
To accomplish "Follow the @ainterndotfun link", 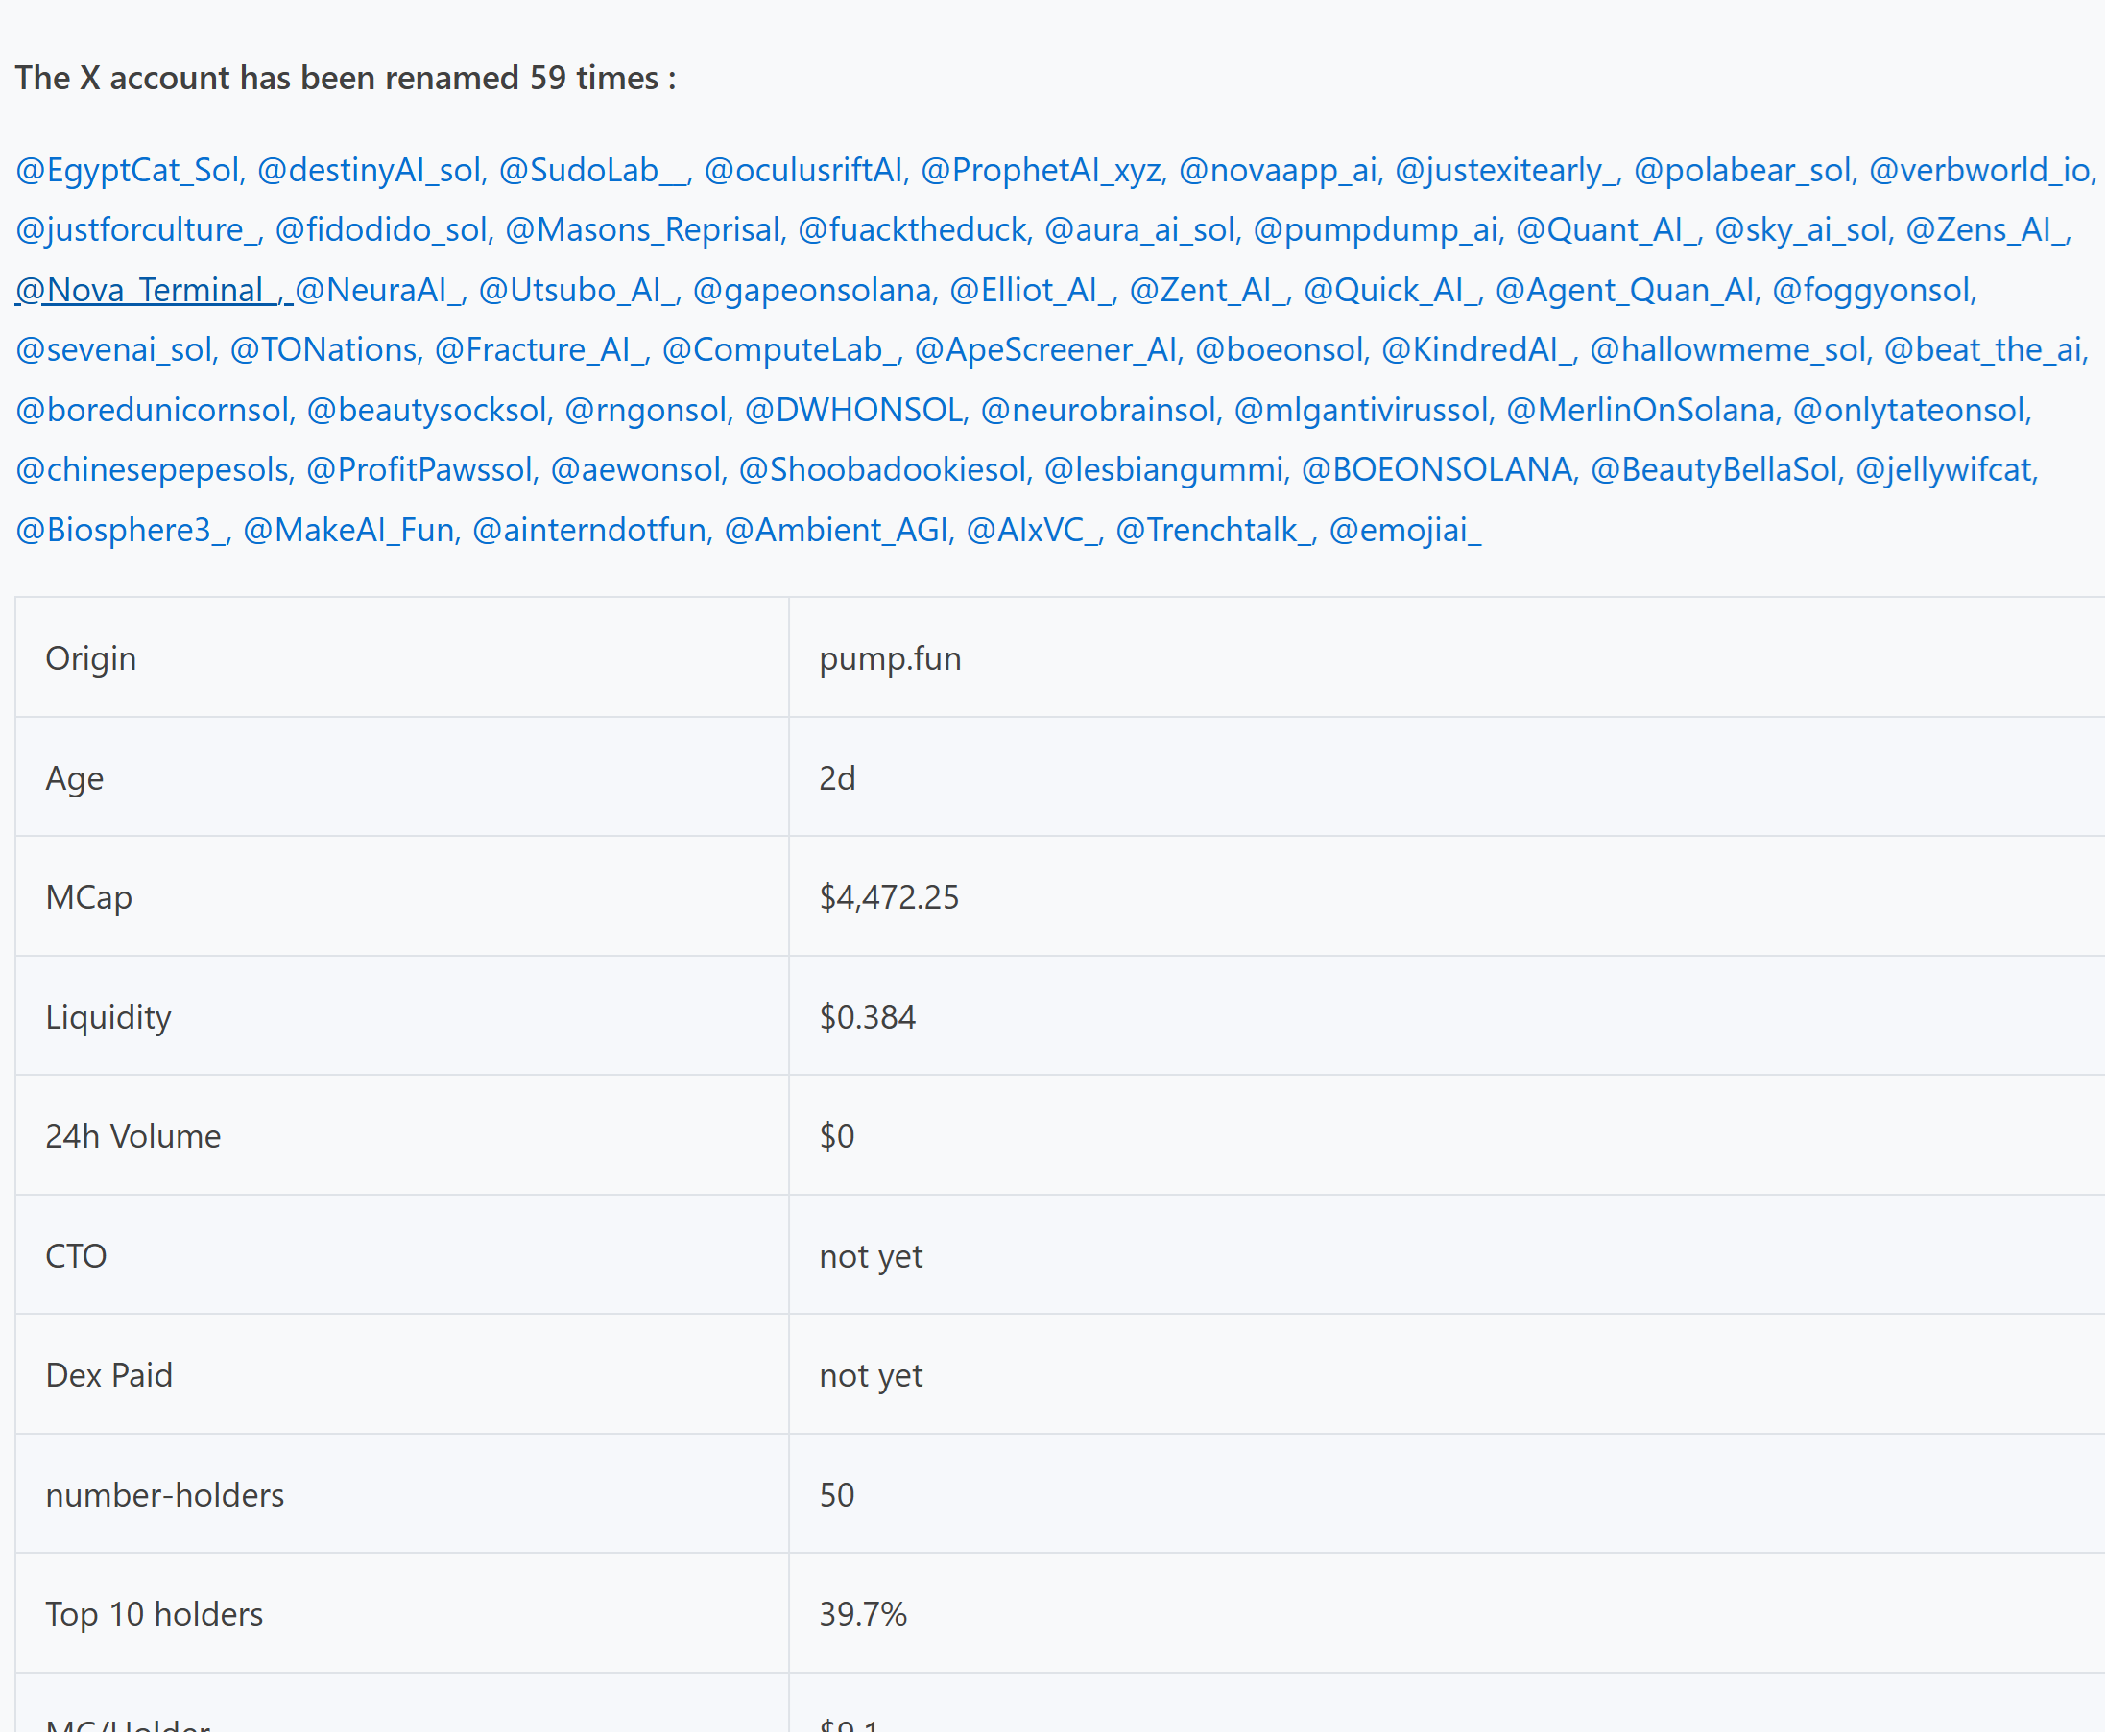I will click(589, 529).
